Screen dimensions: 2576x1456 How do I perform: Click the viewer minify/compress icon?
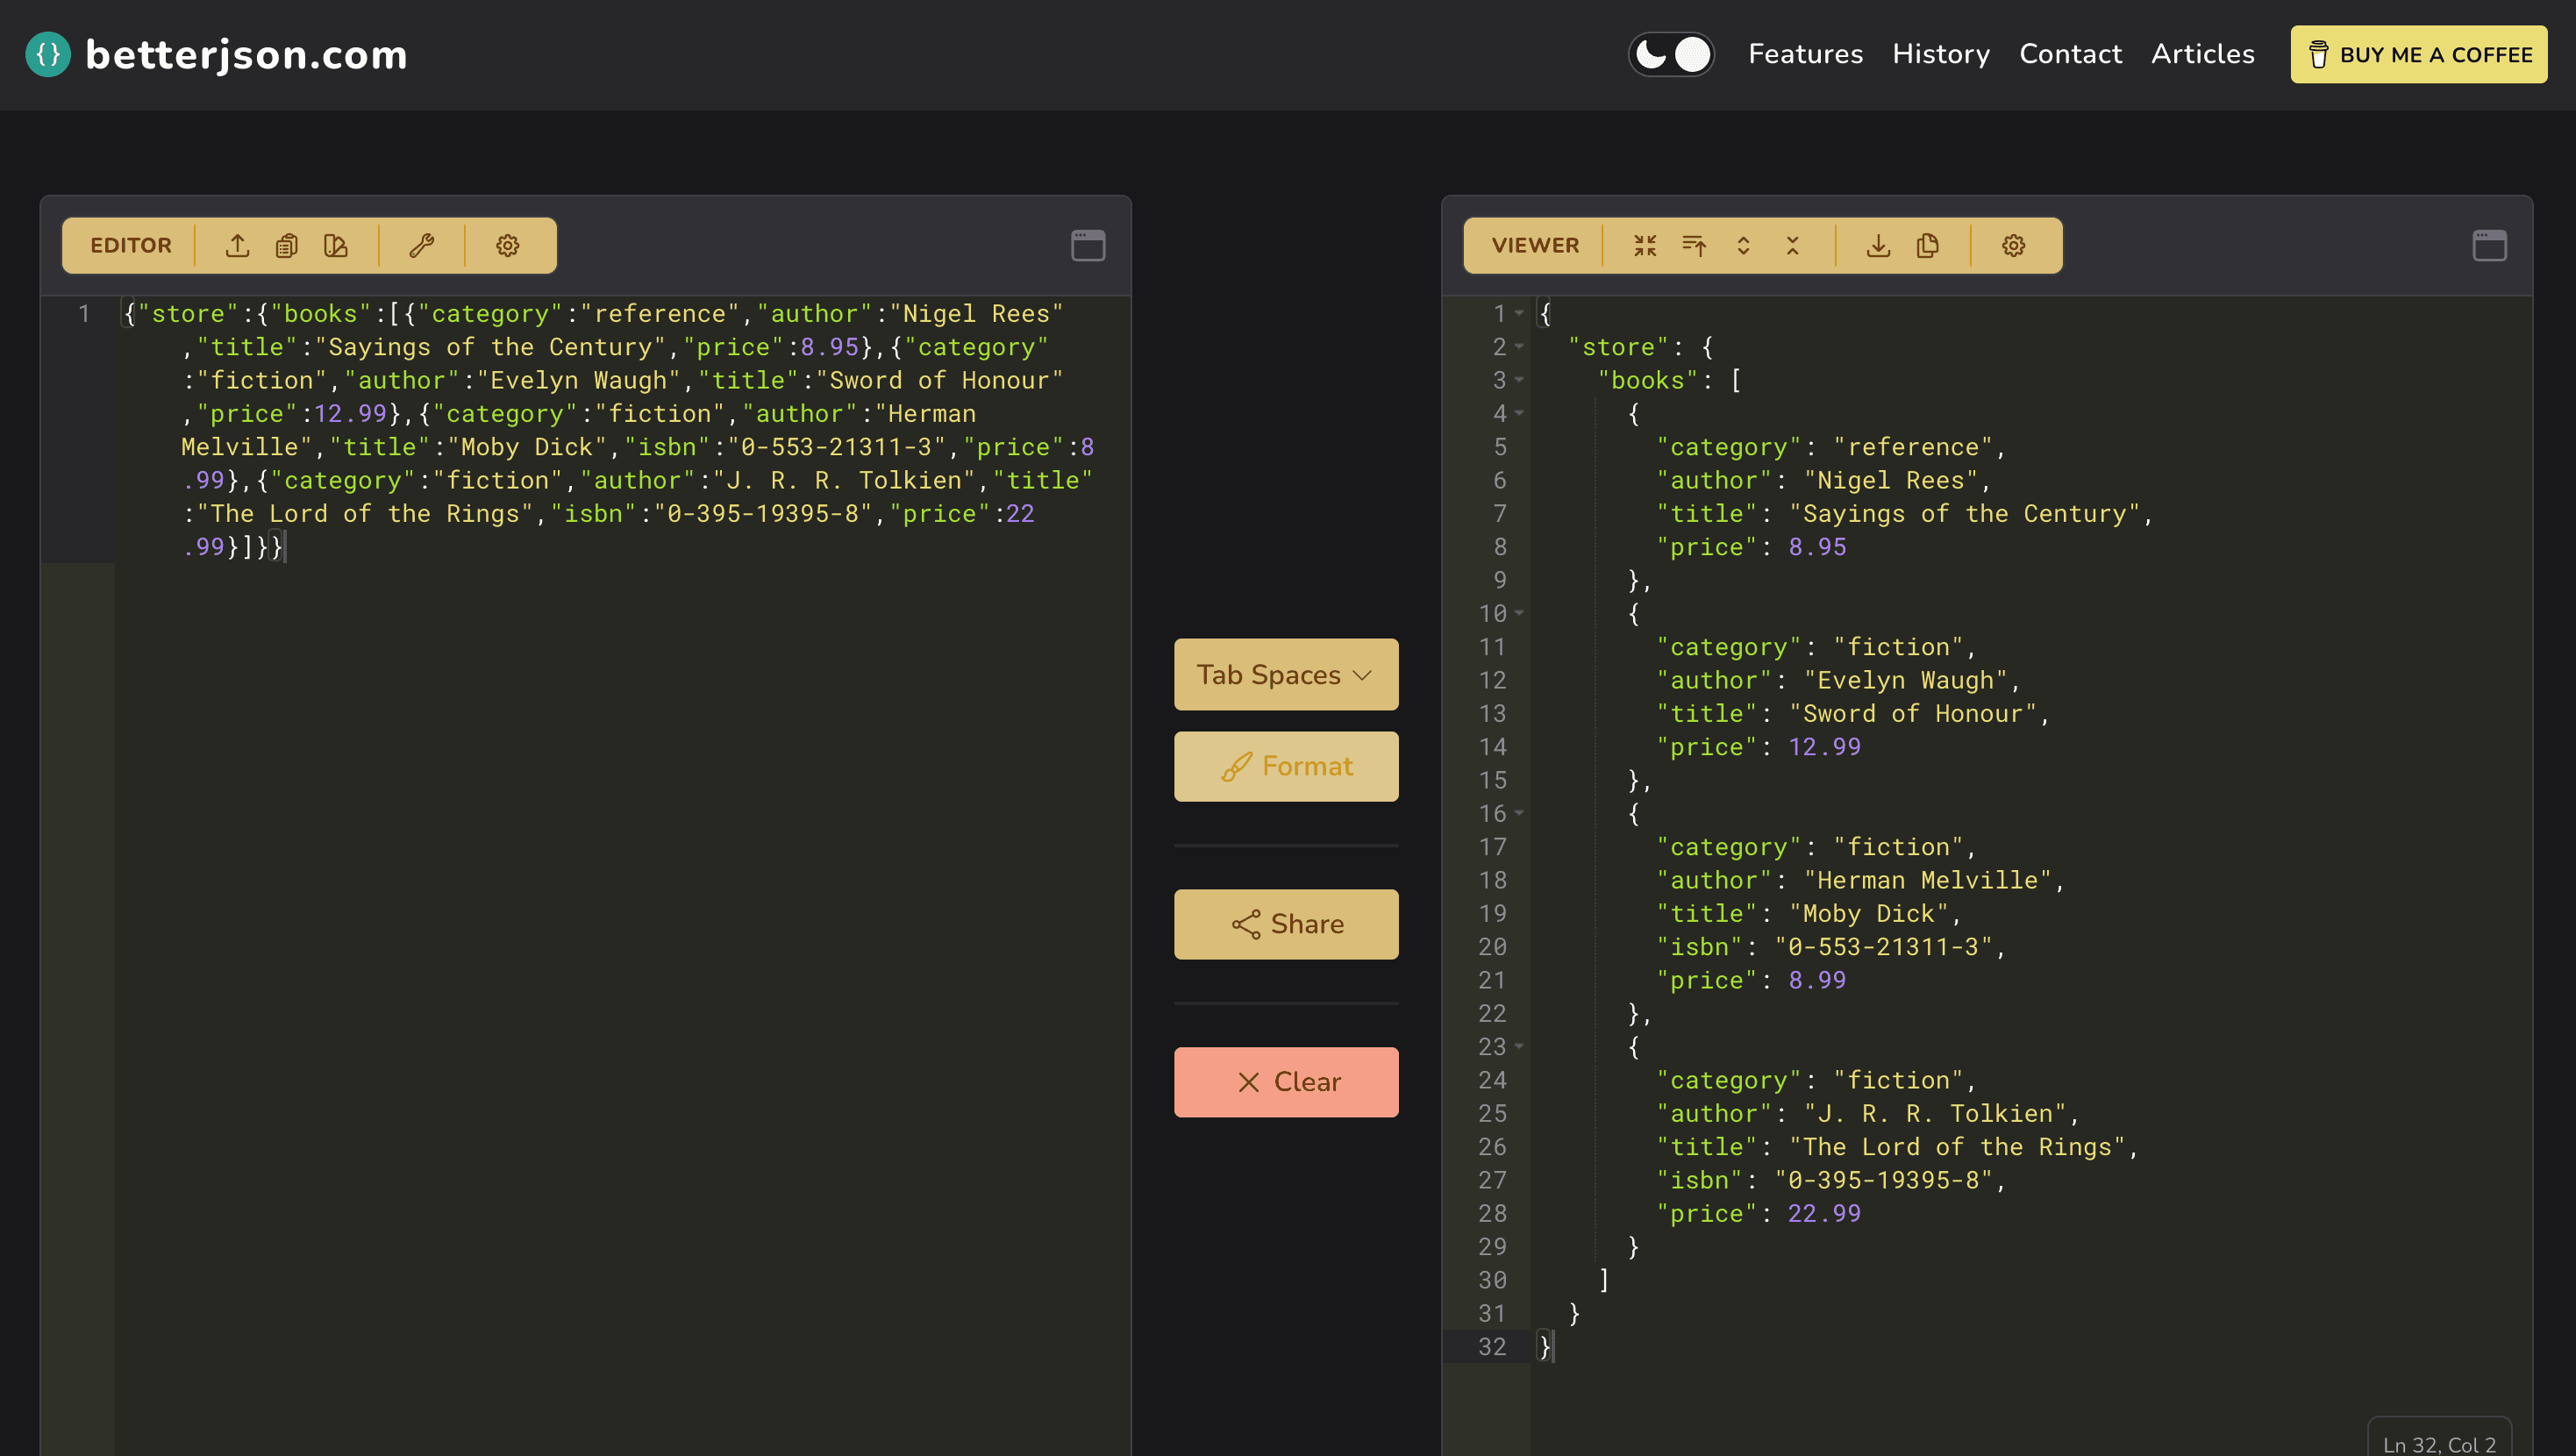coord(1645,246)
